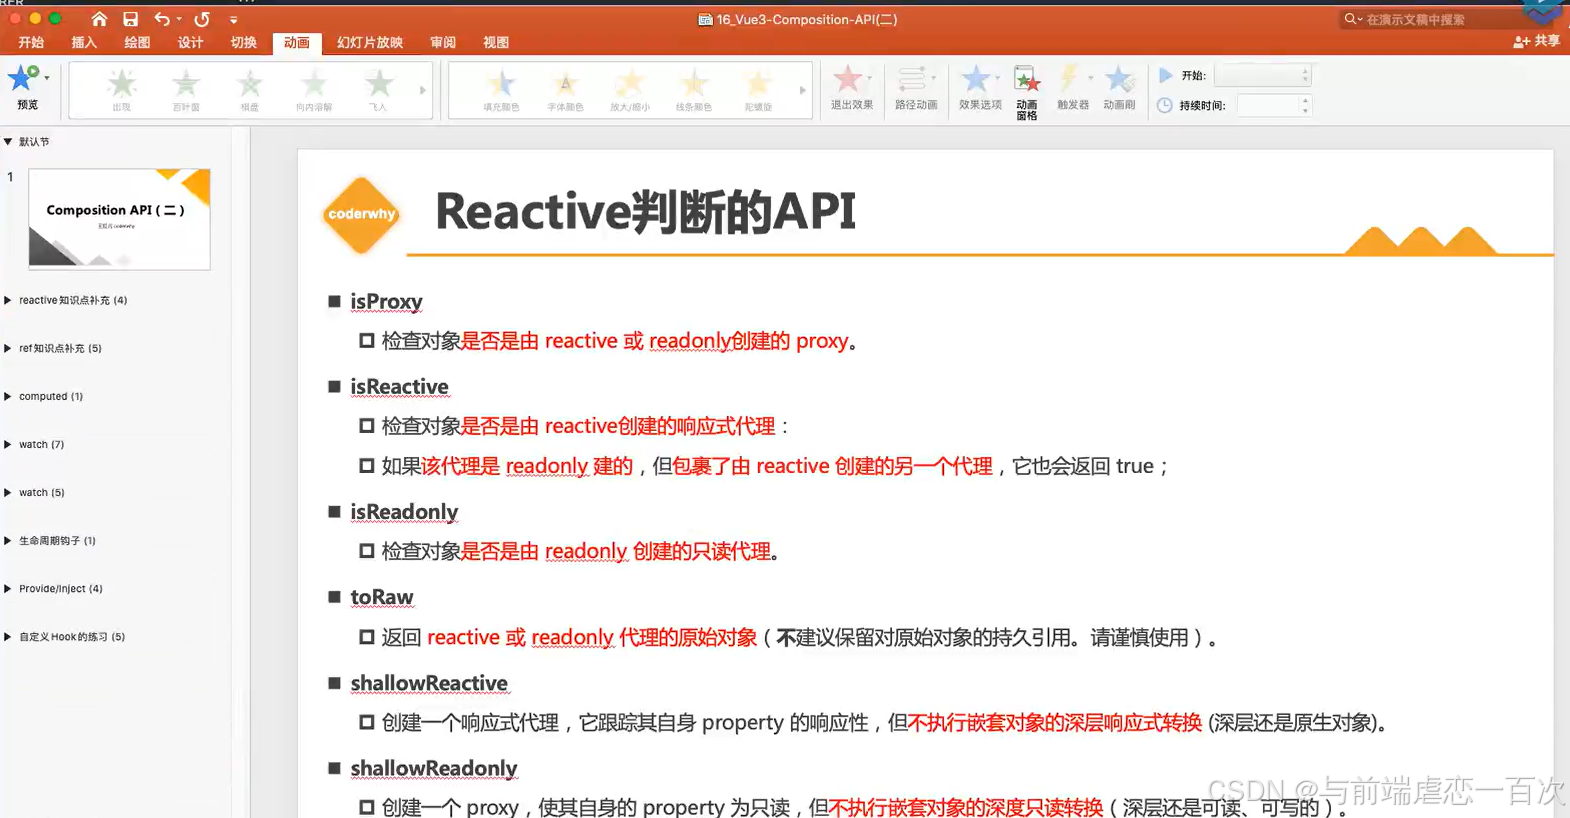Screen dimensions: 1570x818
Task: Apply the 字体颜色 emphasis effect
Action: [x=565, y=90]
